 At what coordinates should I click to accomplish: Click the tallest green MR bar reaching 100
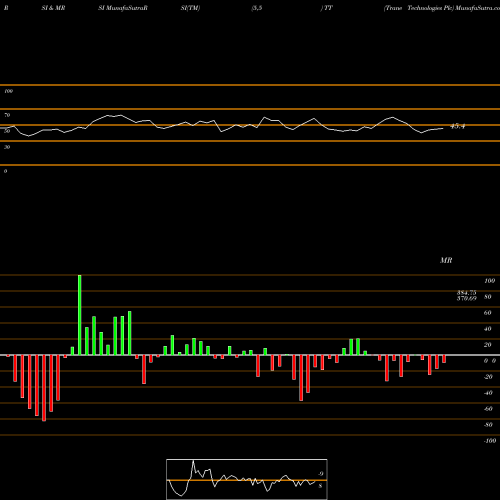click(79, 315)
